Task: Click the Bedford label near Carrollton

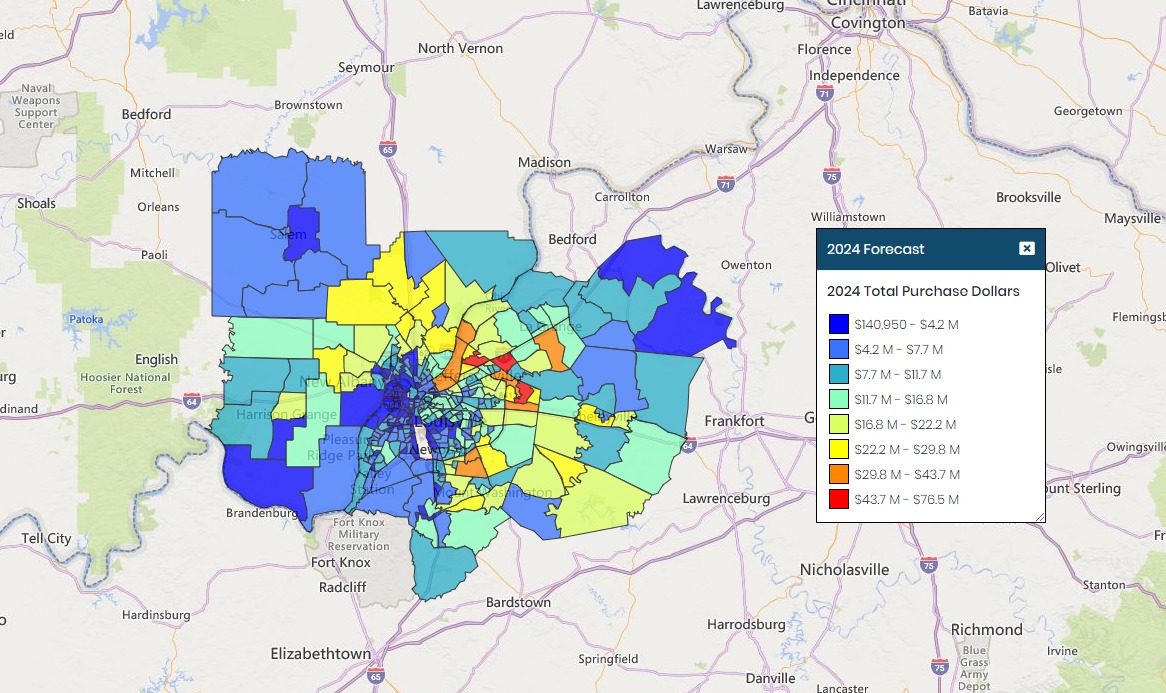Action: click(572, 239)
